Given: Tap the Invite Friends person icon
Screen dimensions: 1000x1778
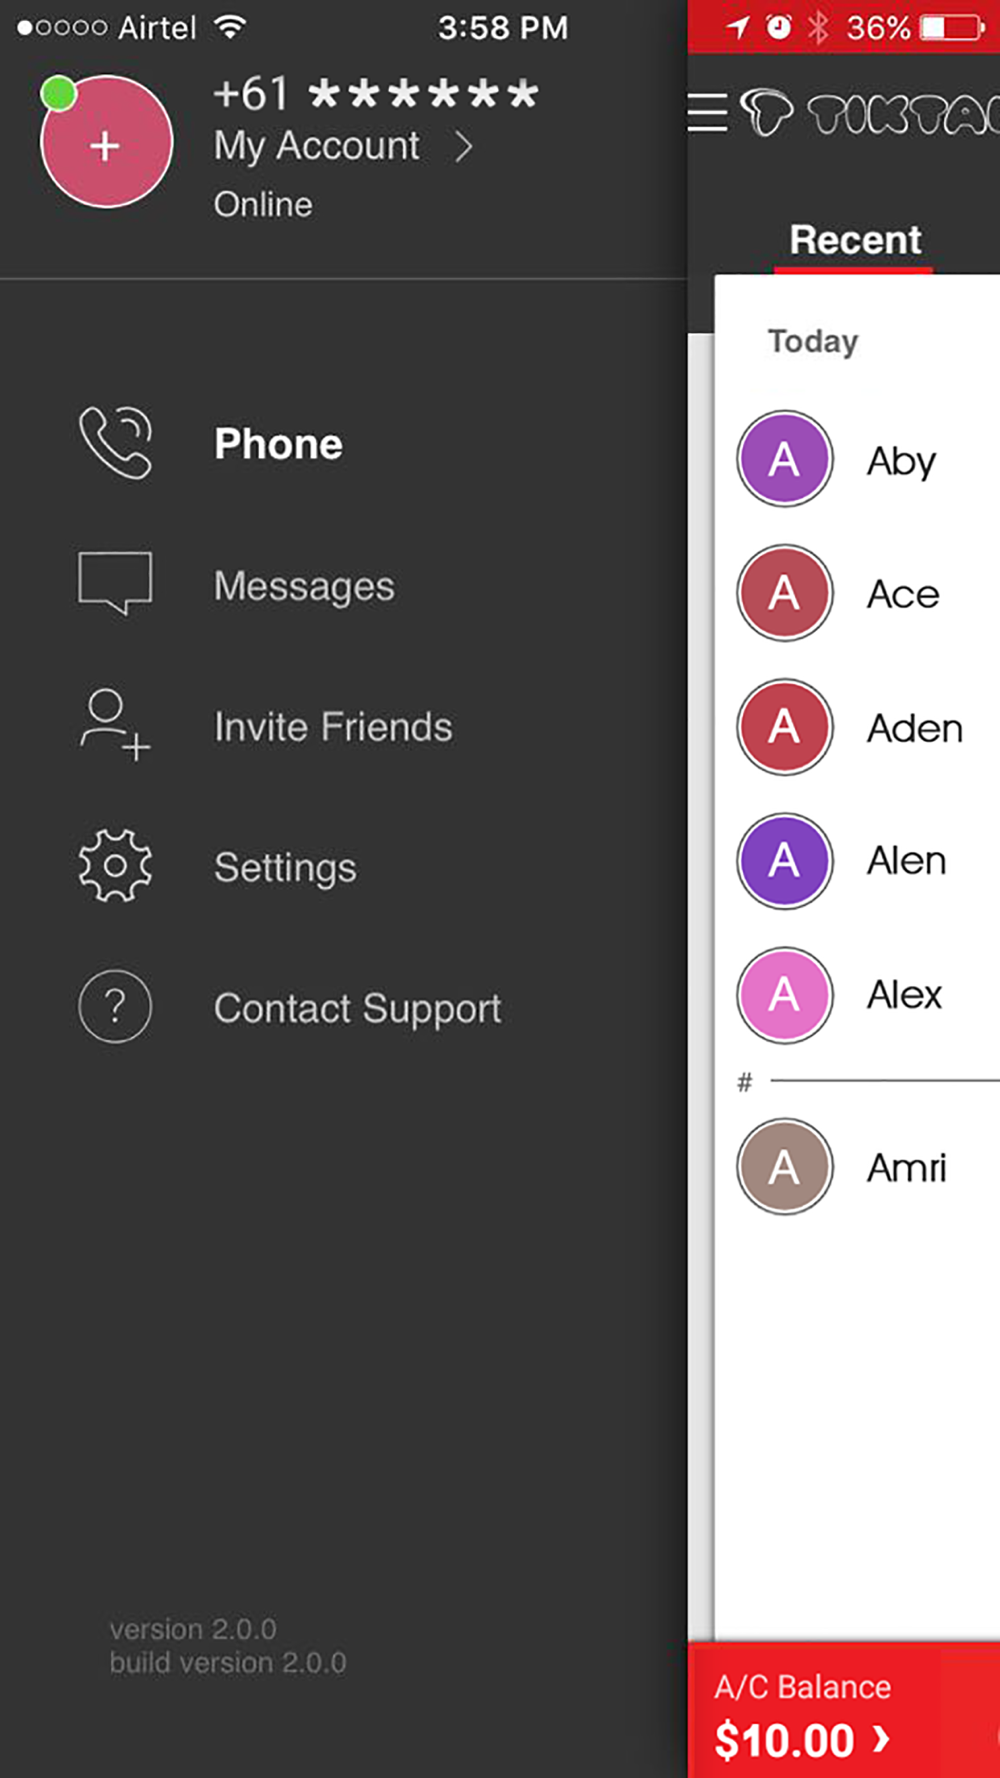Looking at the screenshot, I should pyautogui.click(x=114, y=725).
